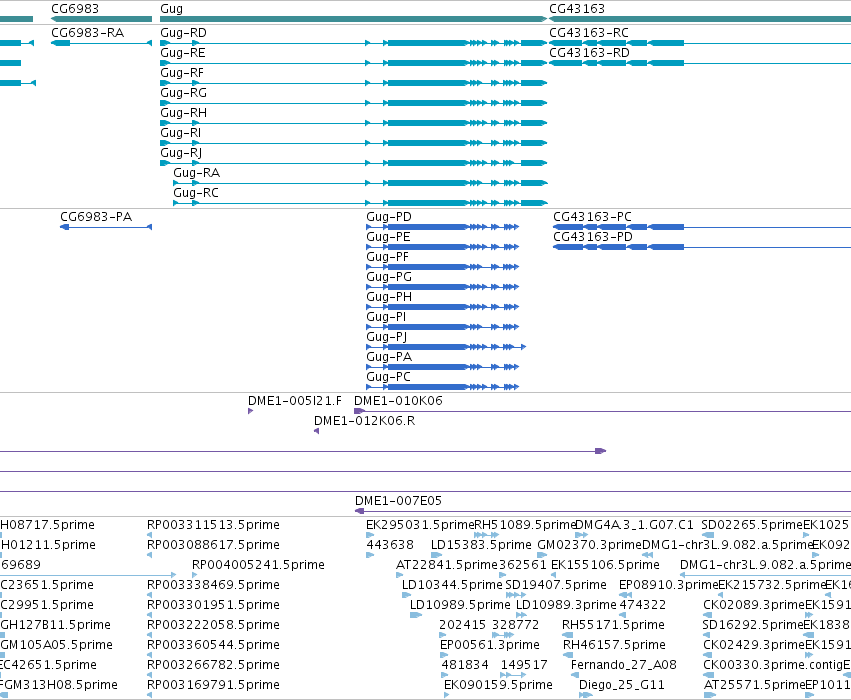Click EST RP003266782.5prime
Screen dimensions: 851x700
pos(213,665)
